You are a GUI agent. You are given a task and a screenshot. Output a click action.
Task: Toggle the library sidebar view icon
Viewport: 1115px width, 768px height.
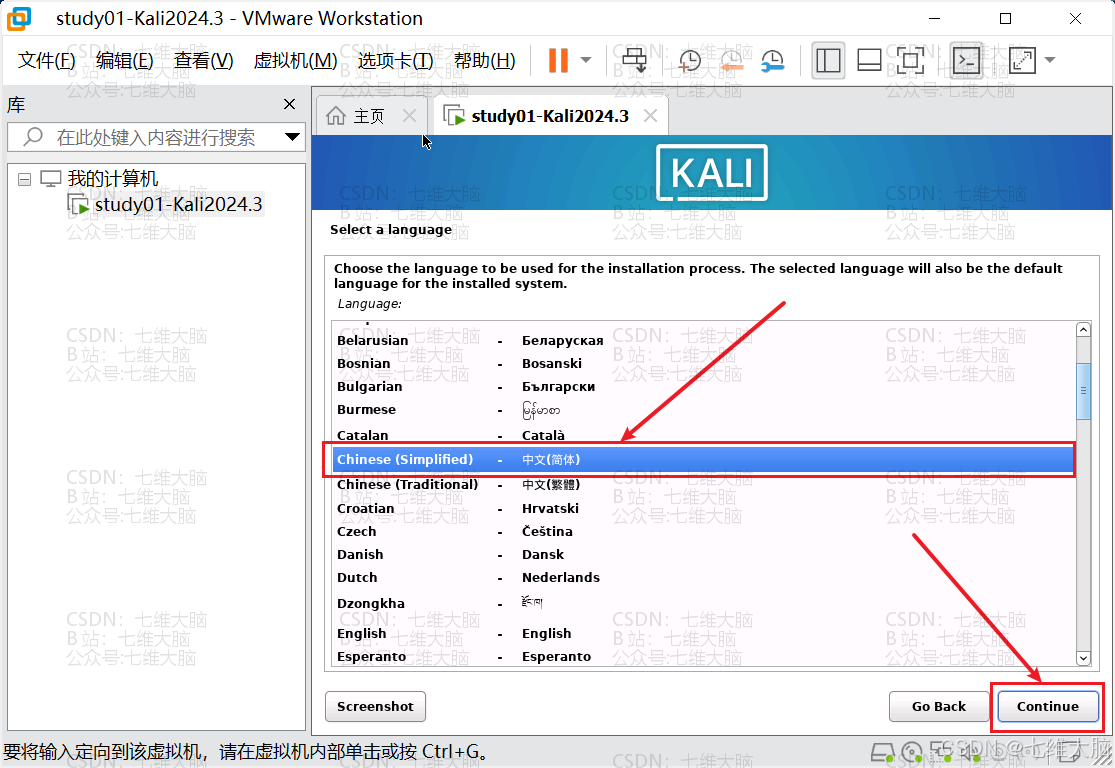828,60
